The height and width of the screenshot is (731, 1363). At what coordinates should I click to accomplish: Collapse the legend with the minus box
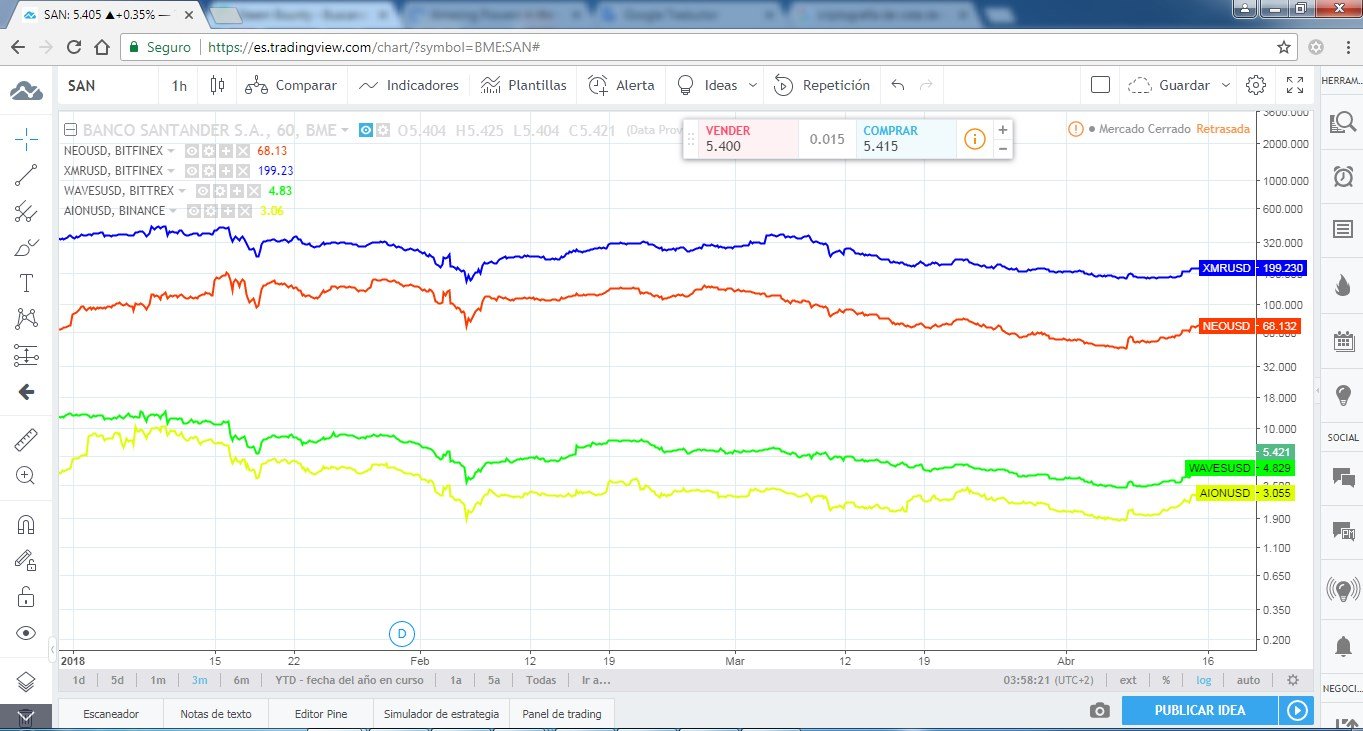click(x=69, y=130)
